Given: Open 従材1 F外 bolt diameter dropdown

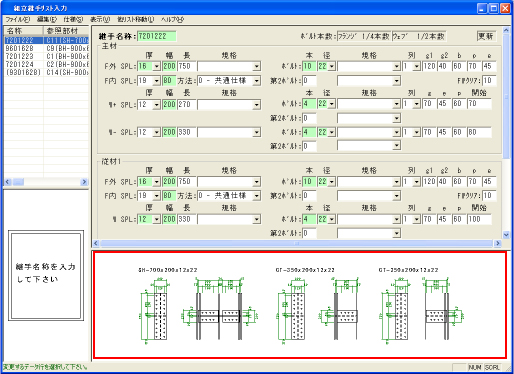Looking at the screenshot, I should tap(332, 182).
